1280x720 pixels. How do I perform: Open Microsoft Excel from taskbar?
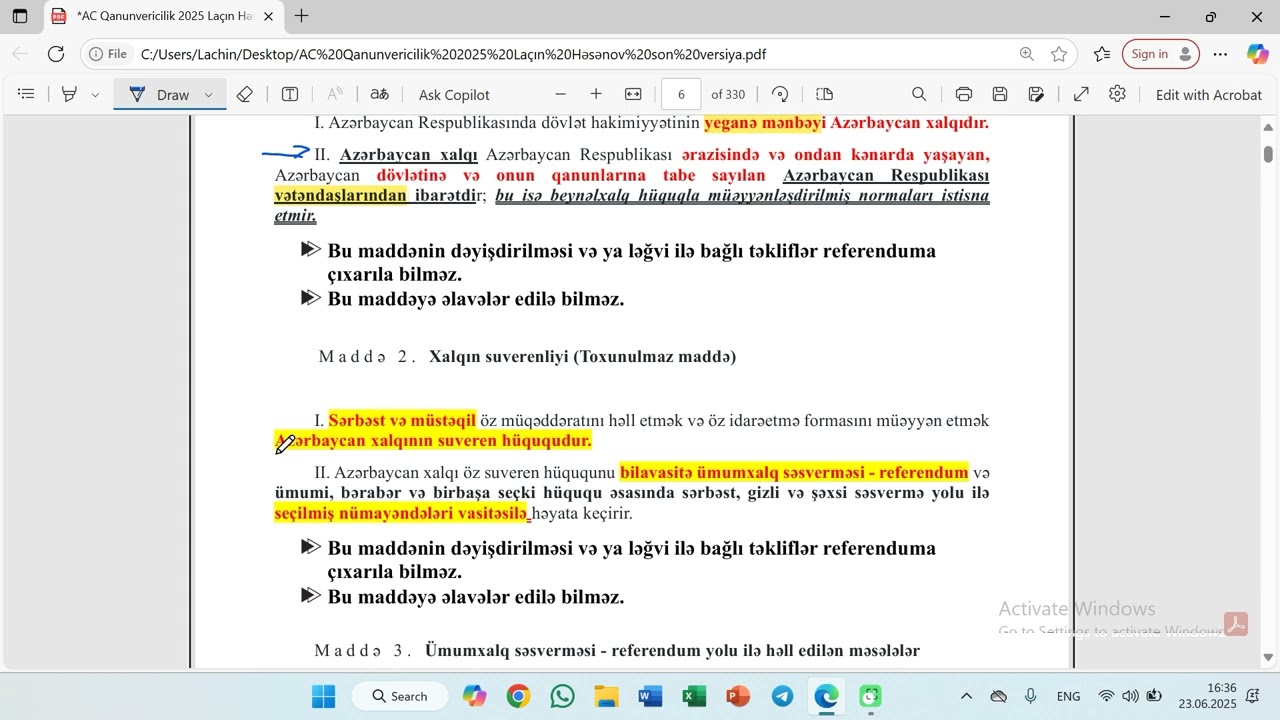pos(694,696)
